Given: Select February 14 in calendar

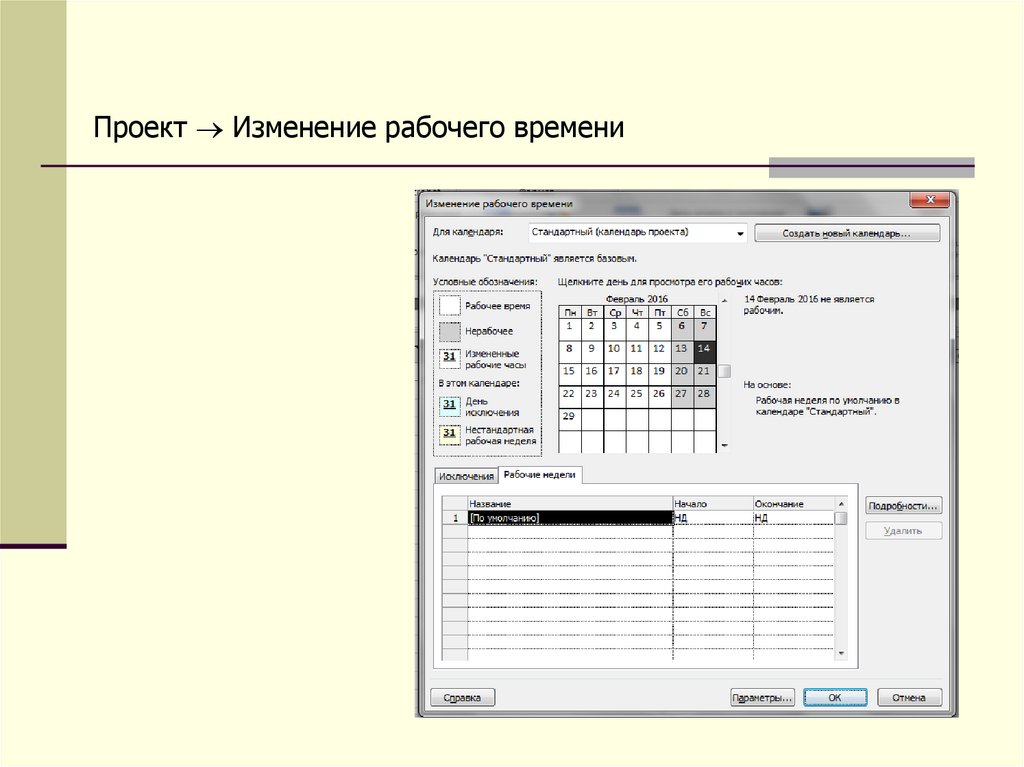Looking at the screenshot, I should coord(704,350).
